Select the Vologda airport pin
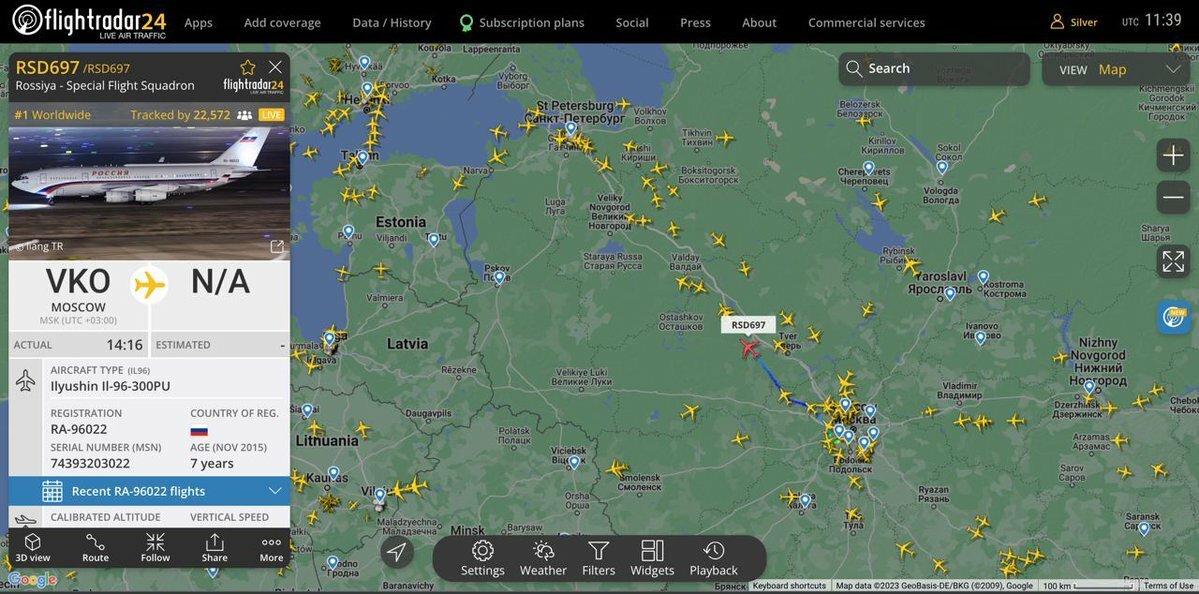 (x=942, y=167)
